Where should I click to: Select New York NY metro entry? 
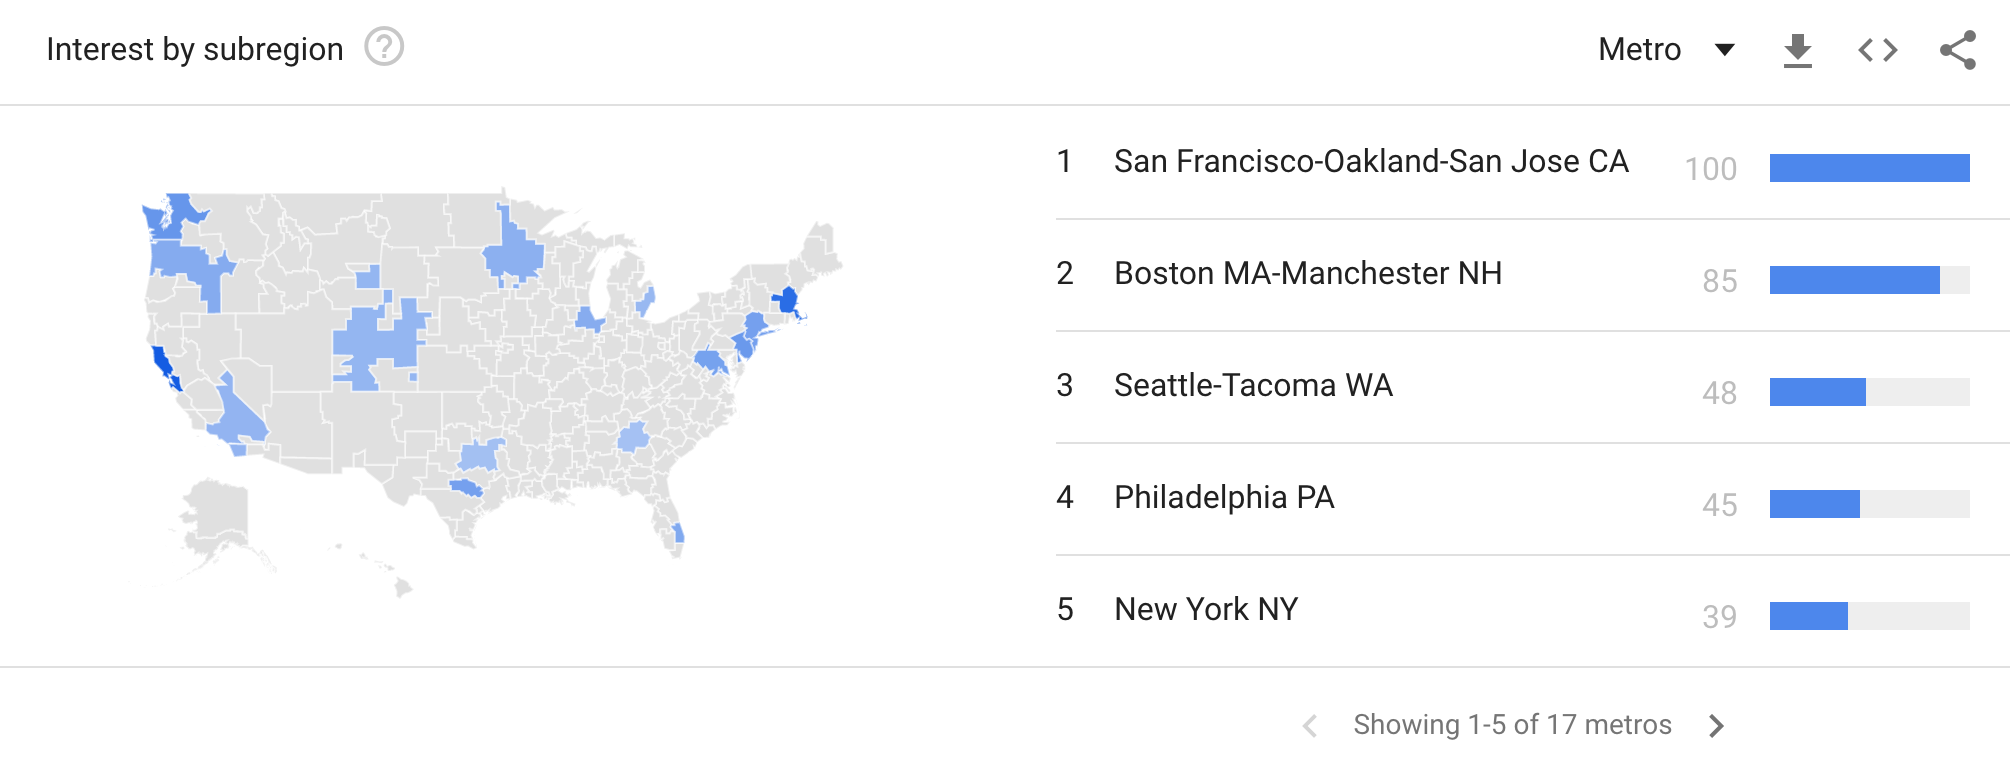tap(1206, 610)
